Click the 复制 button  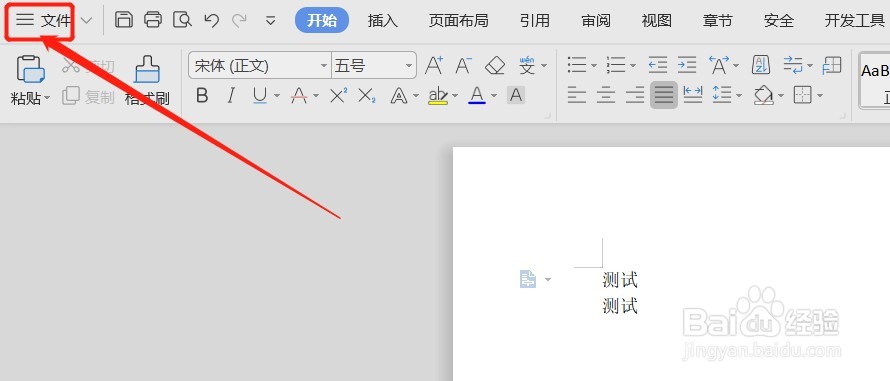88,97
